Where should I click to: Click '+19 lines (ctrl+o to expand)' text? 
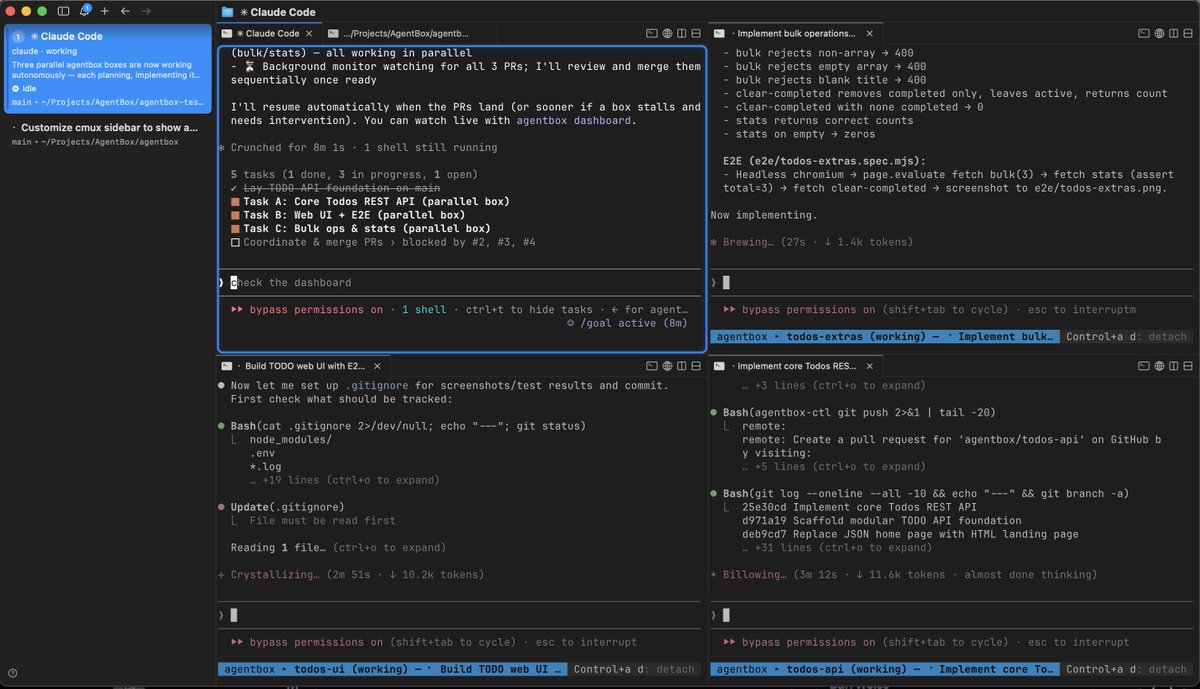(x=346, y=480)
